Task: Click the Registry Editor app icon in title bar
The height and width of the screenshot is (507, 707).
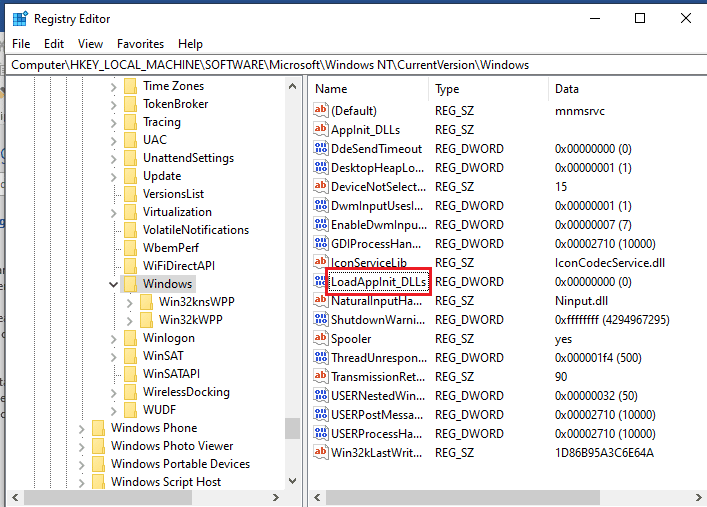Action: 20,19
